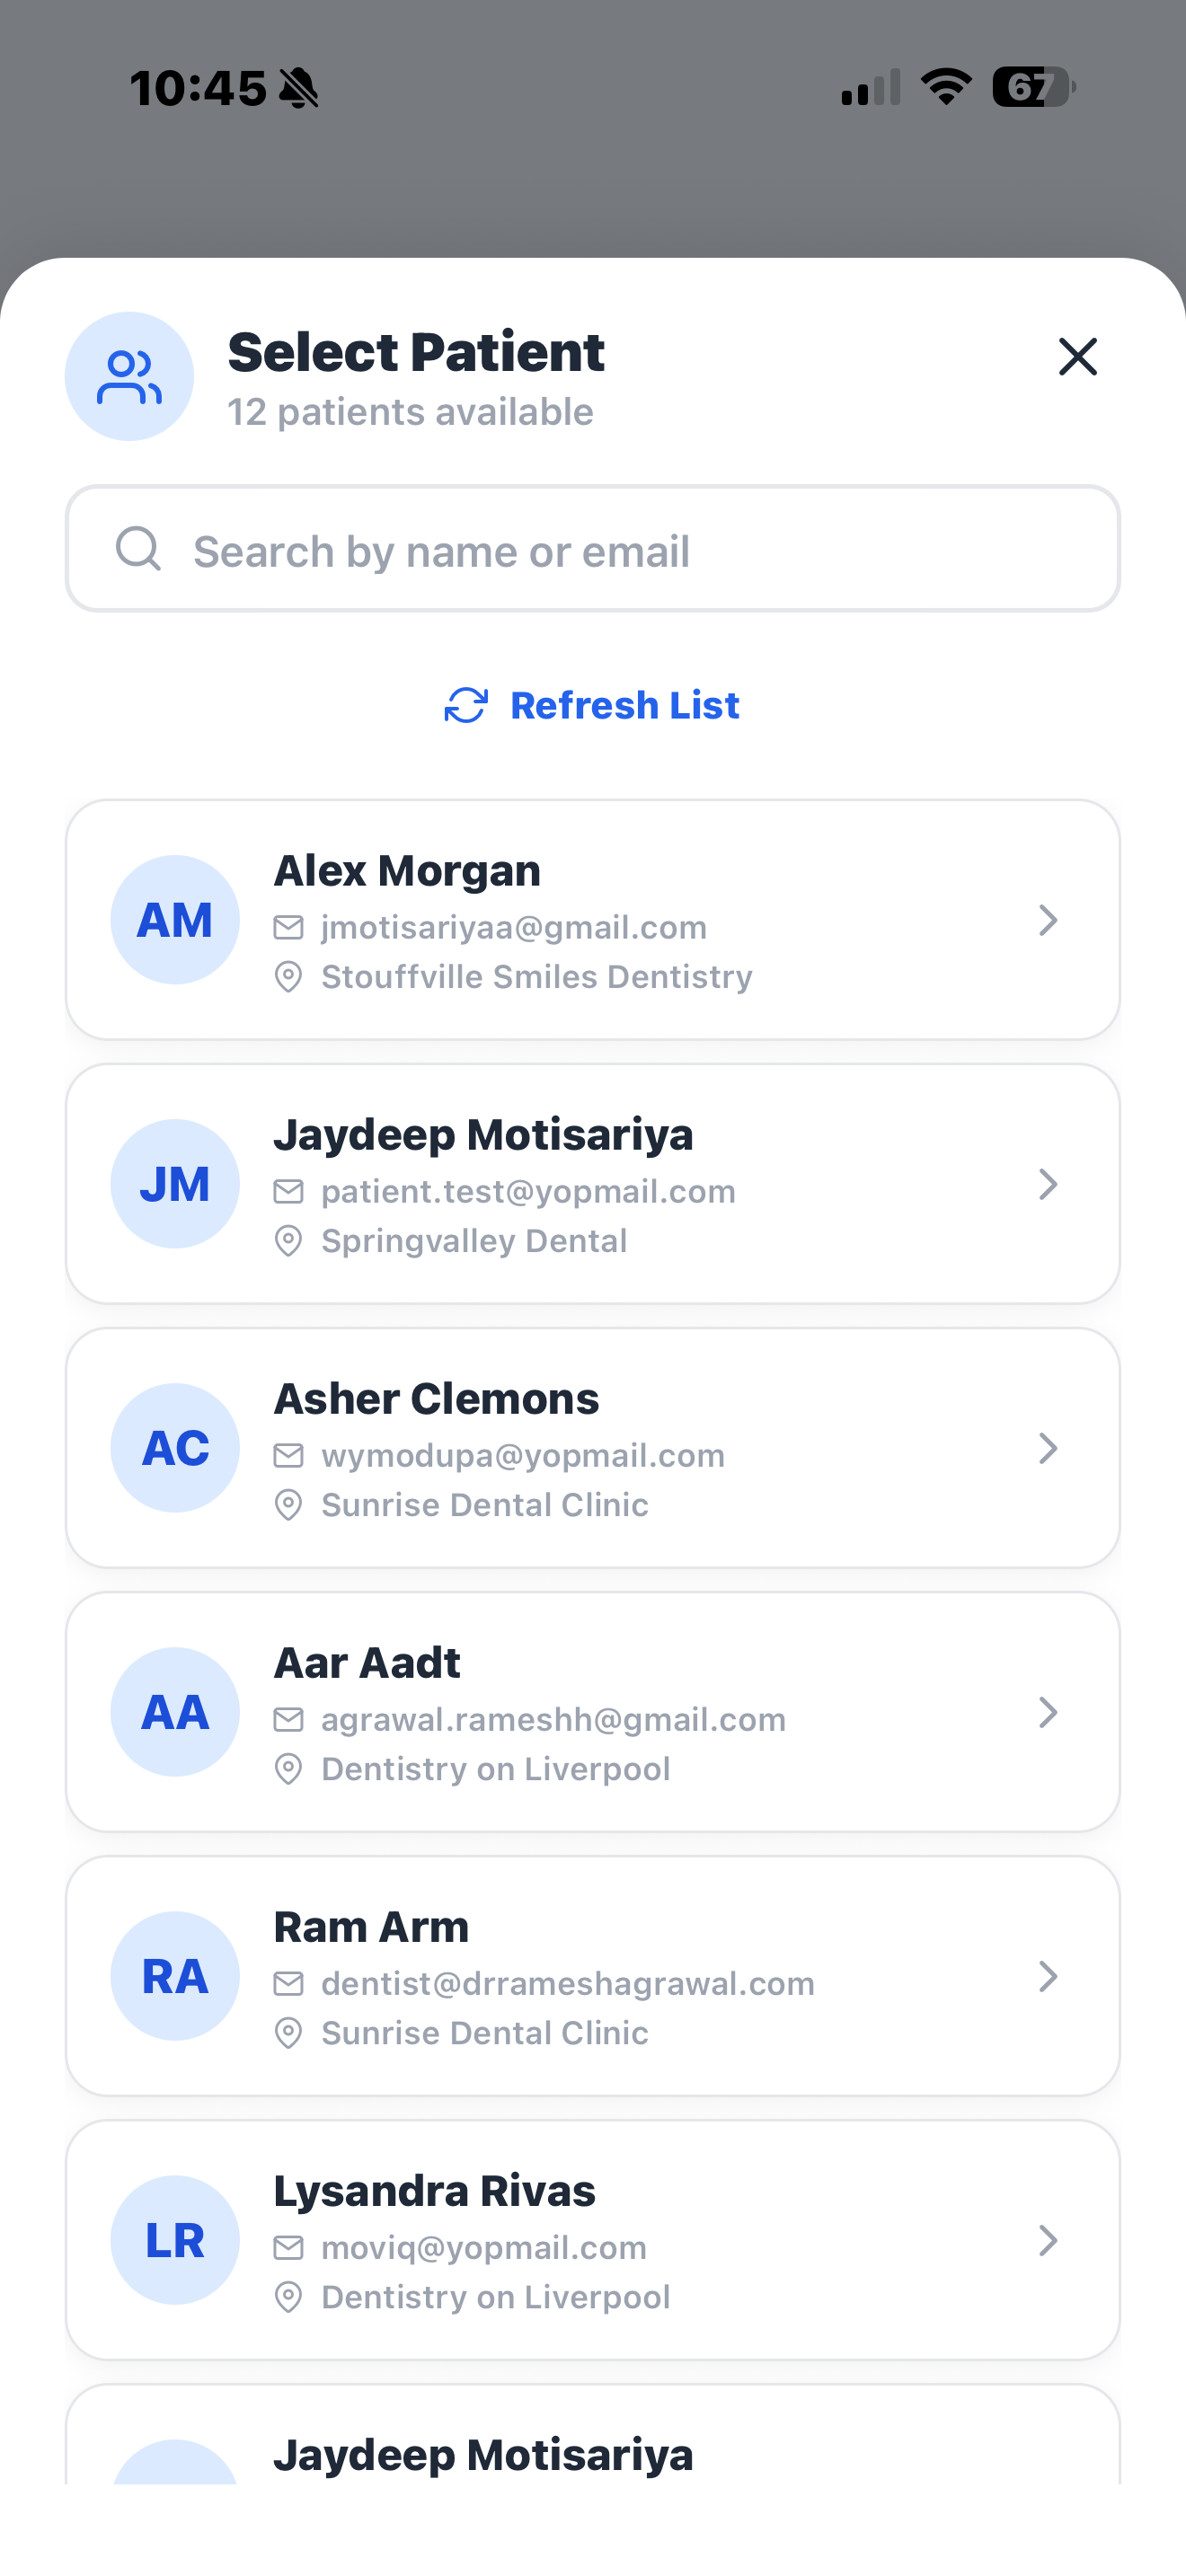The height and width of the screenshot is (2576, 1186).
Task: Tap the AM avatar for Alex Morgan
Action: pos(175,920)
